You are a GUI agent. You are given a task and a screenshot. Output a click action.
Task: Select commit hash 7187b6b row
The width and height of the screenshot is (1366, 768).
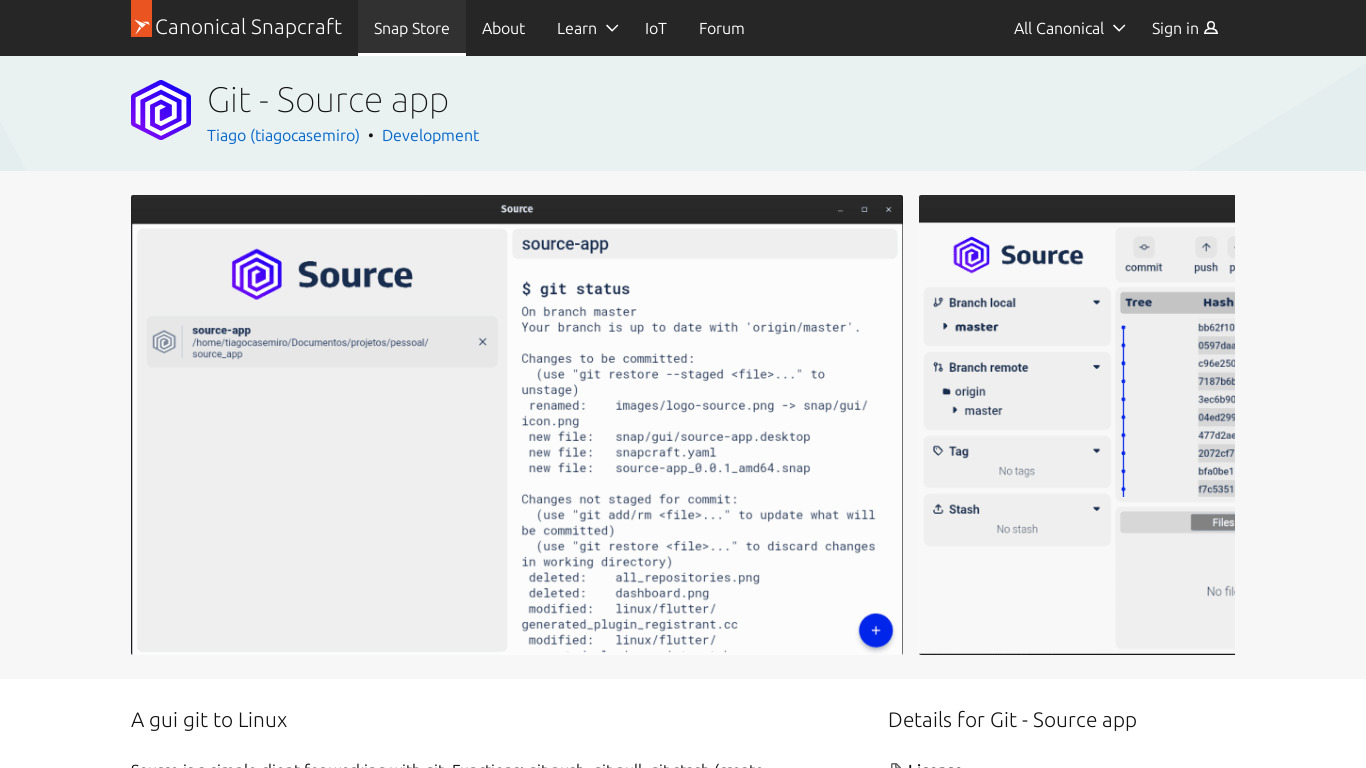1216,382
